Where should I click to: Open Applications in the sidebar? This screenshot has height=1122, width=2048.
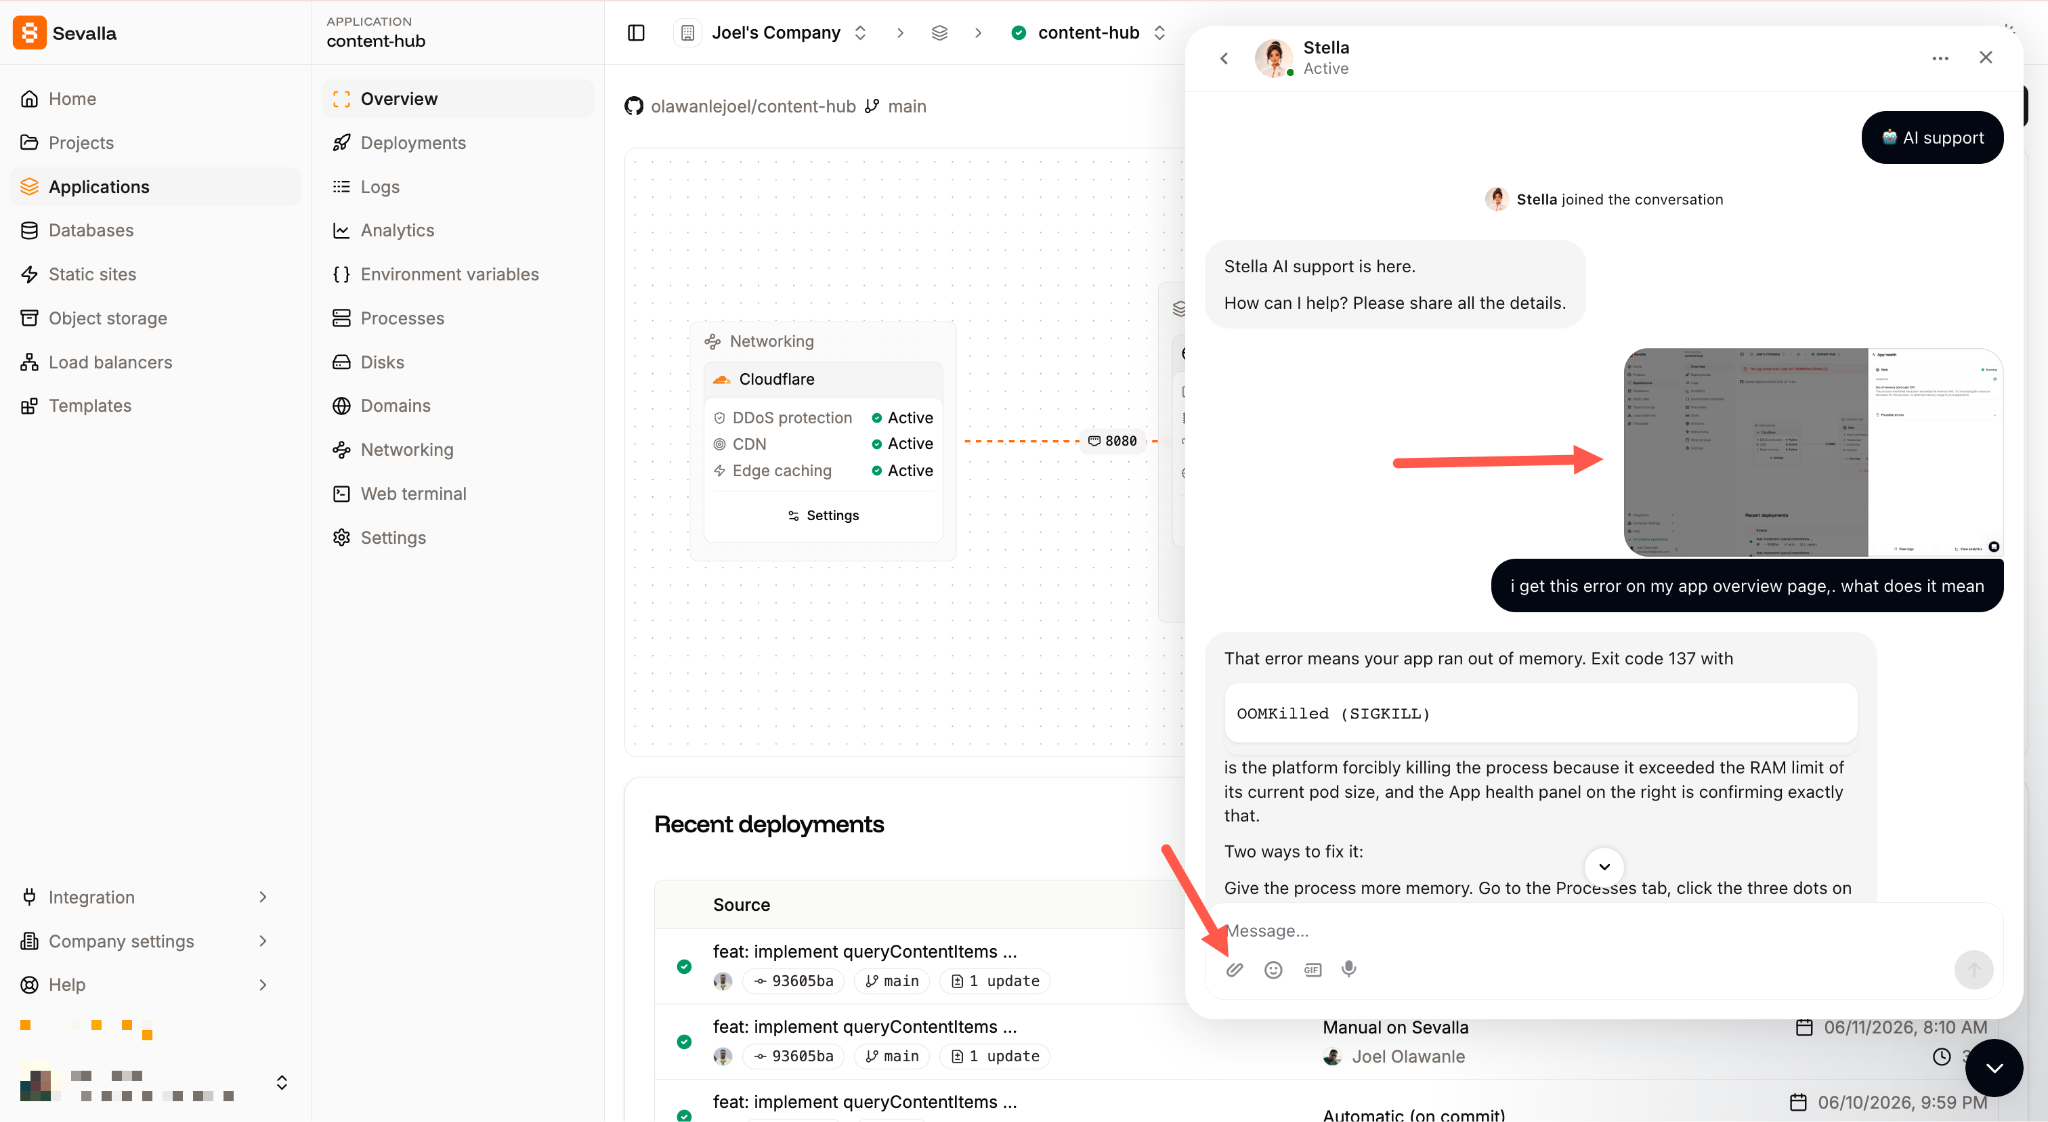[x=155, y=187]
